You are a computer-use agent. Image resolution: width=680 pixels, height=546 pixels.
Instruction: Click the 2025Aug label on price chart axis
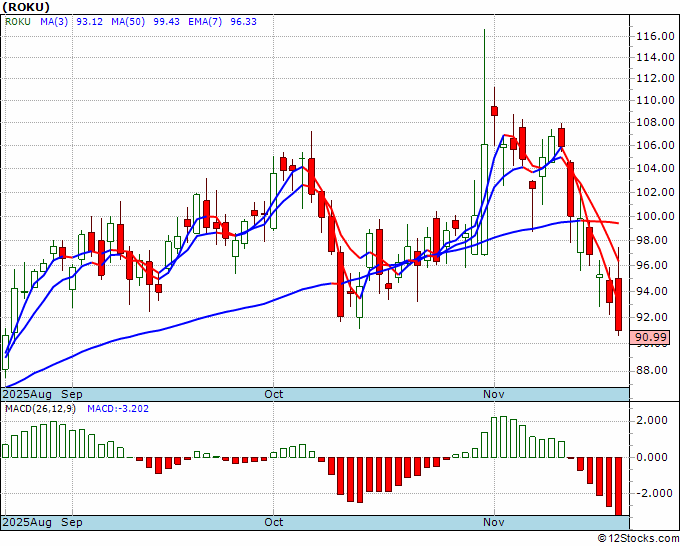[x=27, y=394]
